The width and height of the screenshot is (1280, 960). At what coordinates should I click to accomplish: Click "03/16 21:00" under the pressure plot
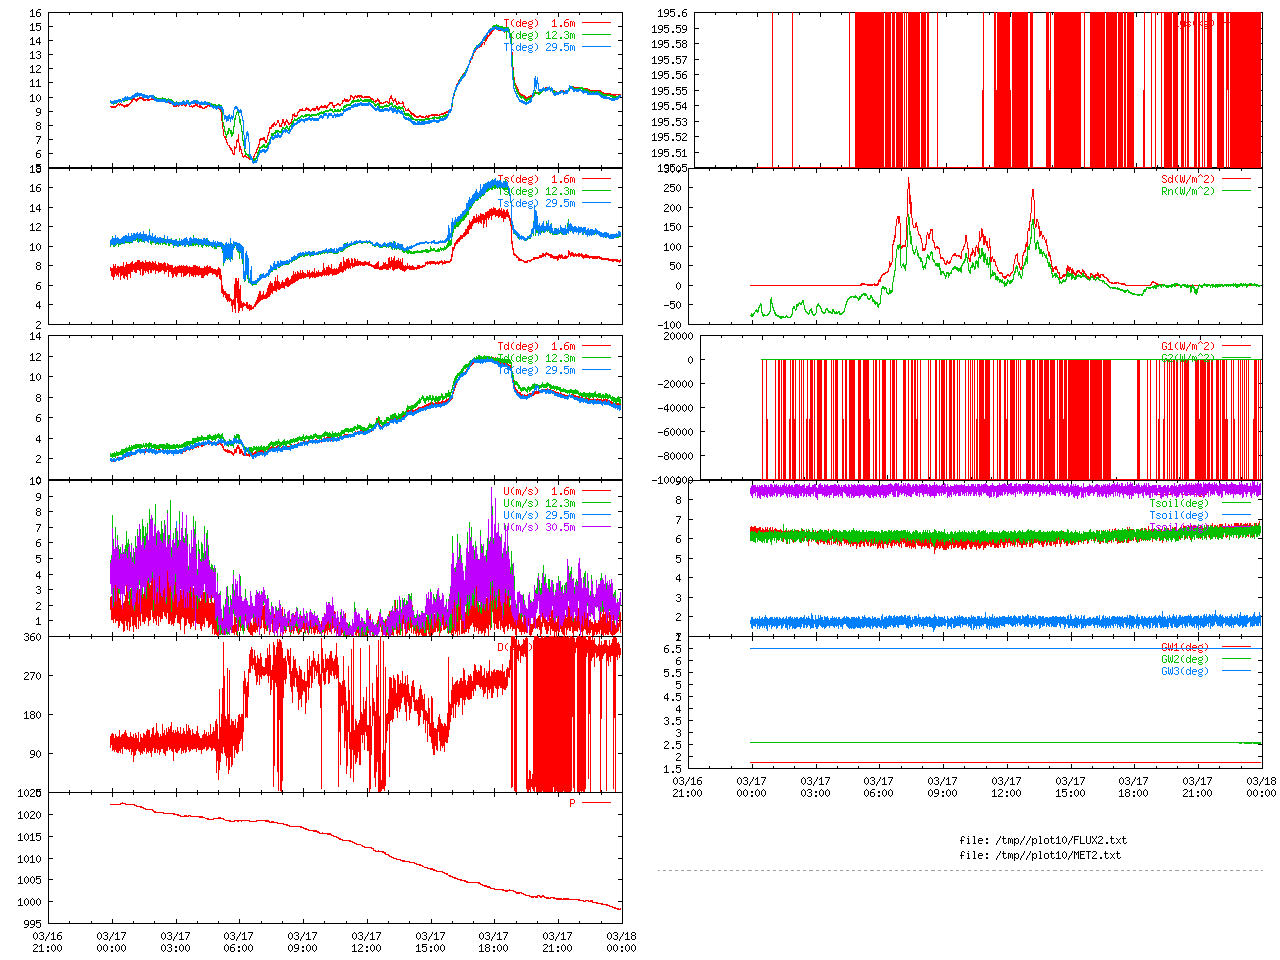click(47, 943)
